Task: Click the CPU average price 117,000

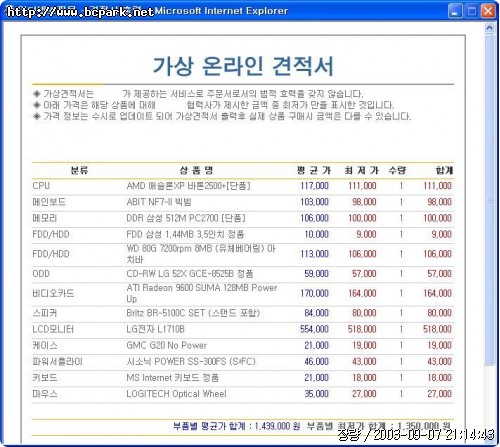Action: pyautogui.click(x=314, y=186)
